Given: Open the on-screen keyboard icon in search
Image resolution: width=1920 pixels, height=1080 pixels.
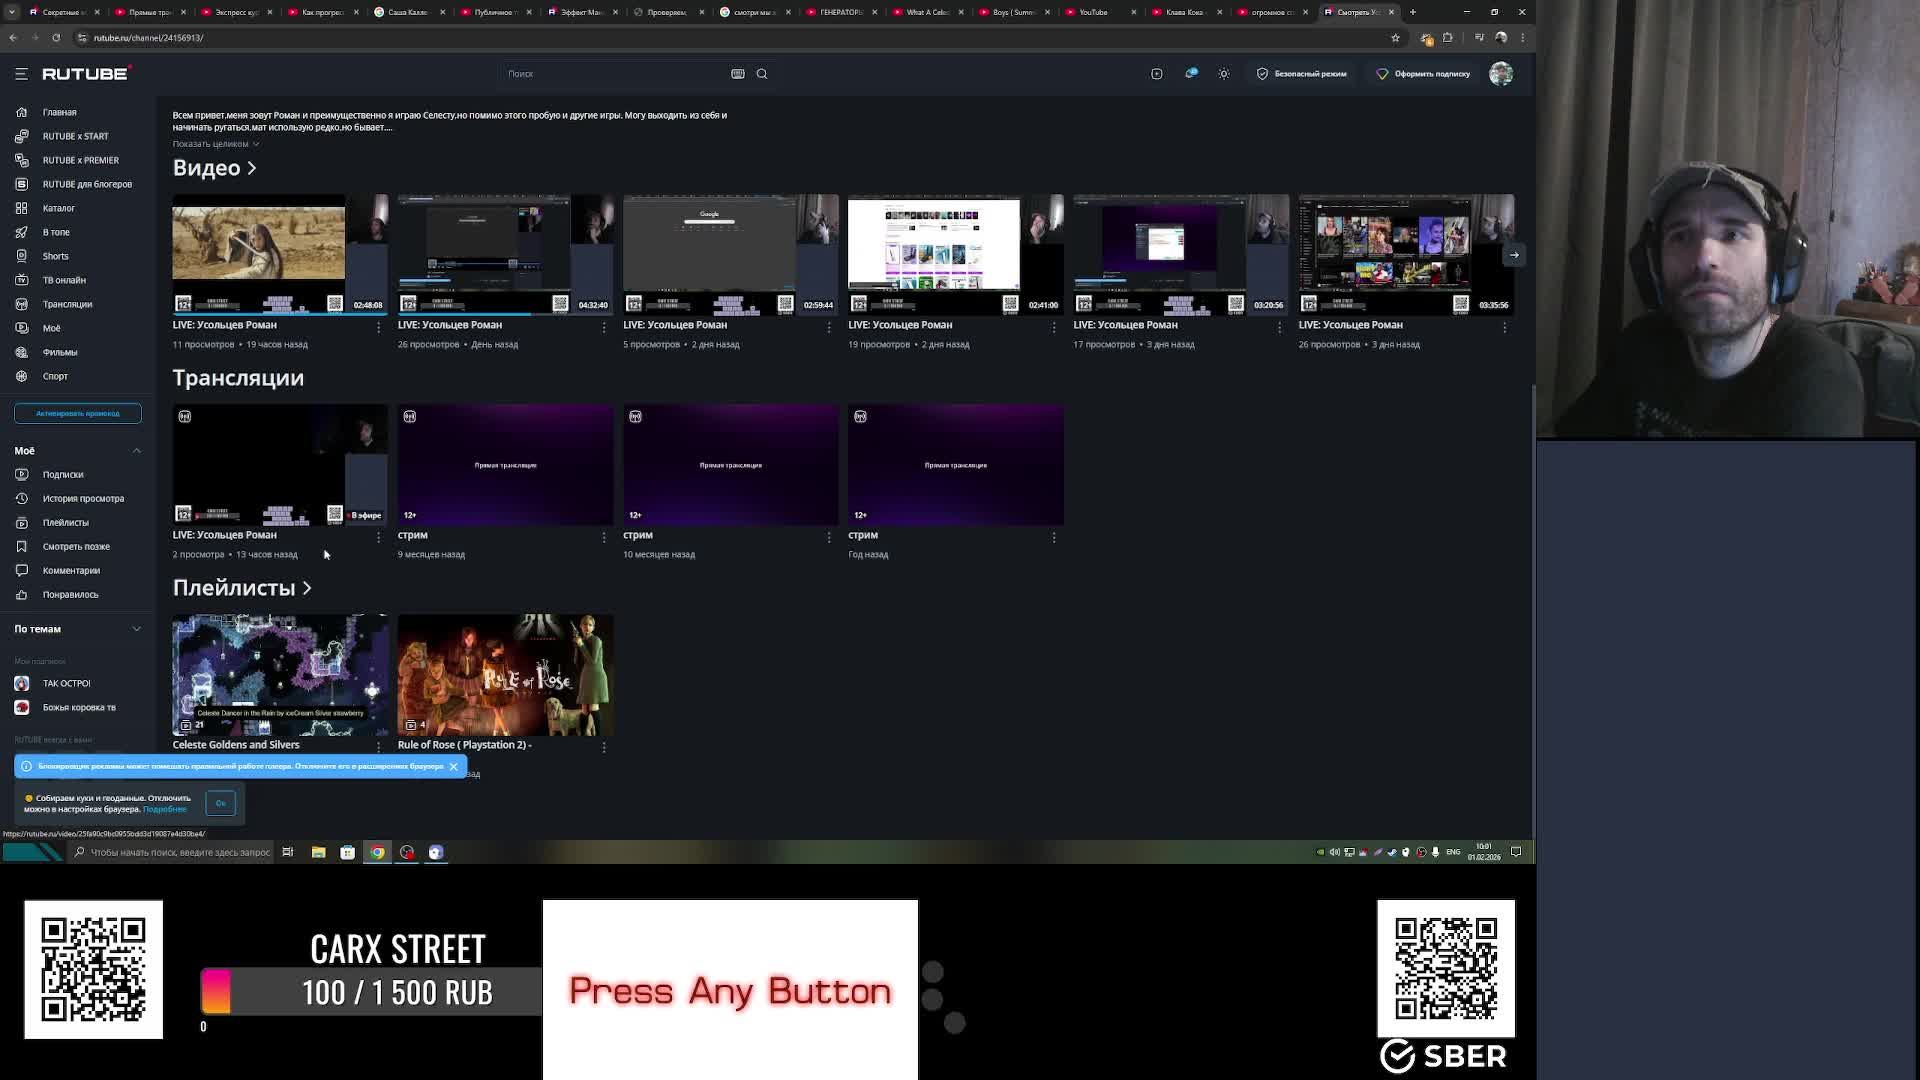Looking at the screenshot, I should [x=738, y=74].
